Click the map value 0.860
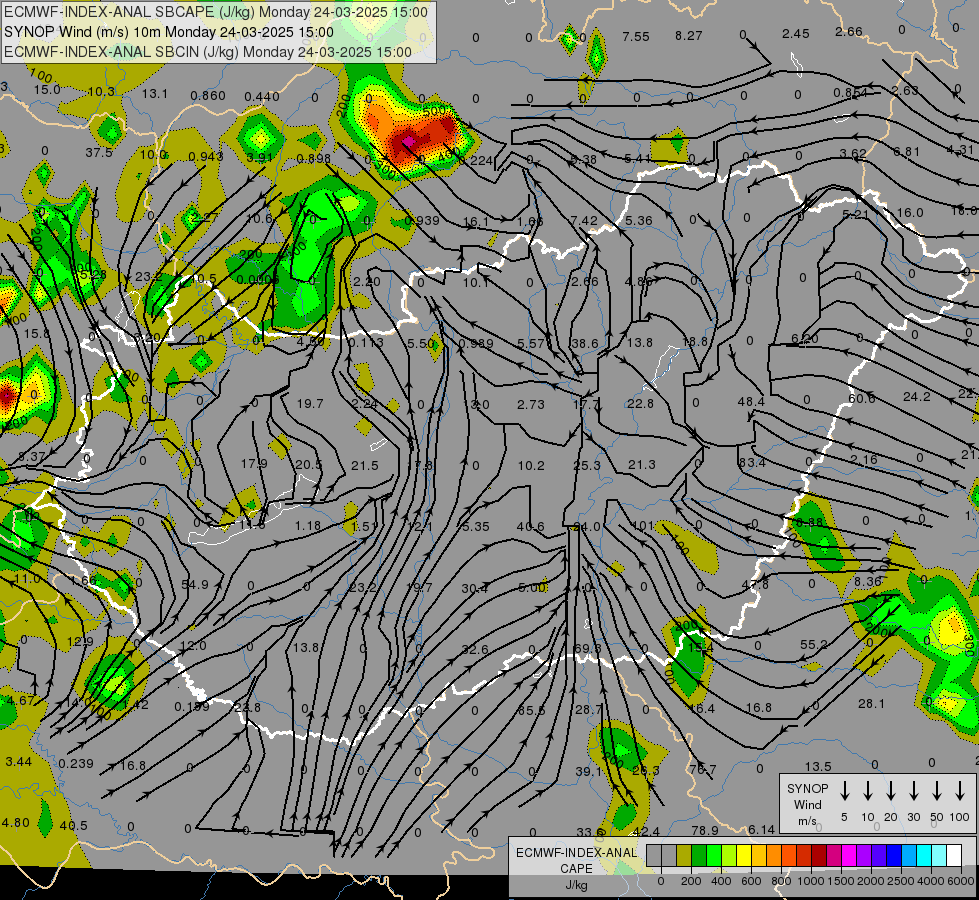979x900 pixels. (x=208, y=96)
